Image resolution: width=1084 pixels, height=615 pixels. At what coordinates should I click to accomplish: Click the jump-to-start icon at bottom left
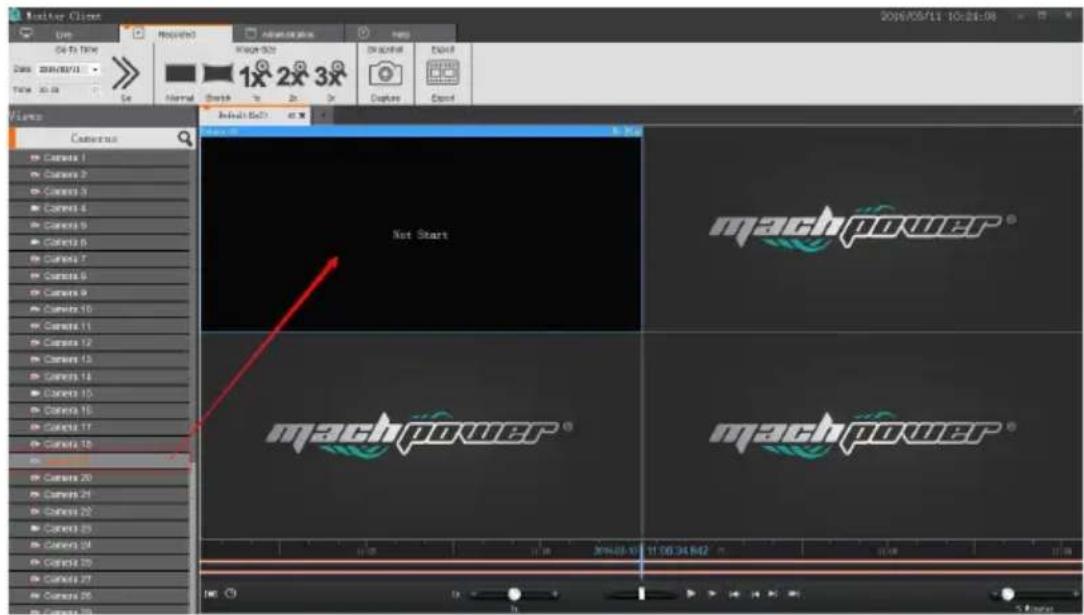tap(210, 594)
